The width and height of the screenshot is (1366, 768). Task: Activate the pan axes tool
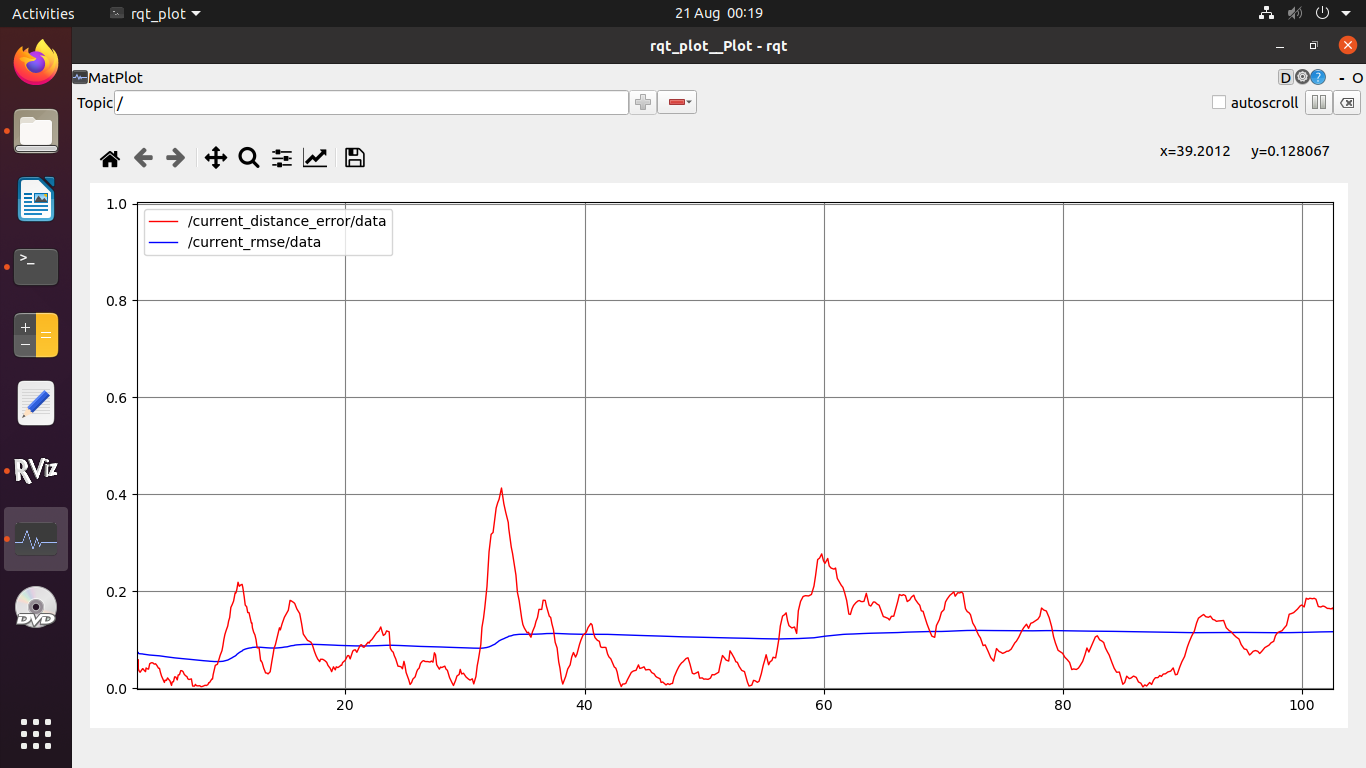(215, 158)
